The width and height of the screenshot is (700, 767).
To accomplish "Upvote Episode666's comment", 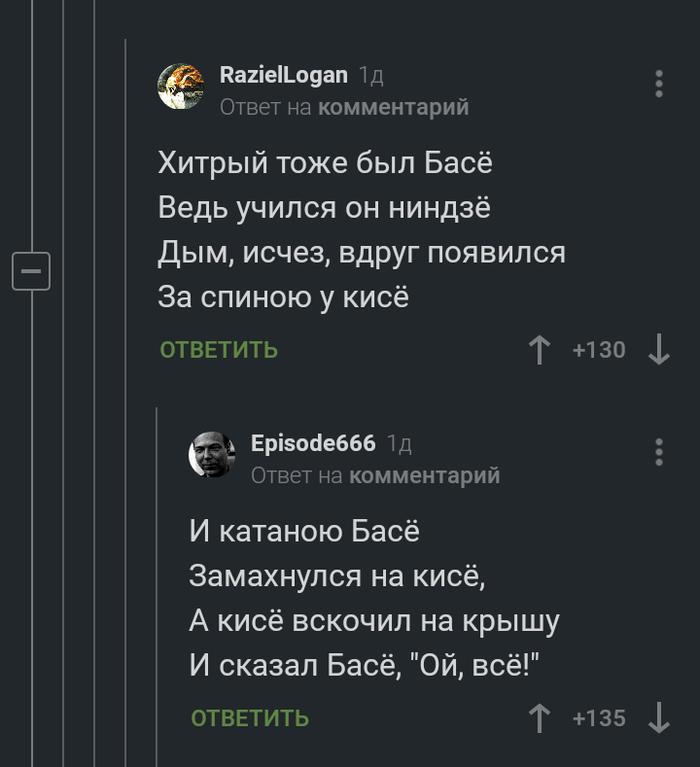I will coord(539,718).
